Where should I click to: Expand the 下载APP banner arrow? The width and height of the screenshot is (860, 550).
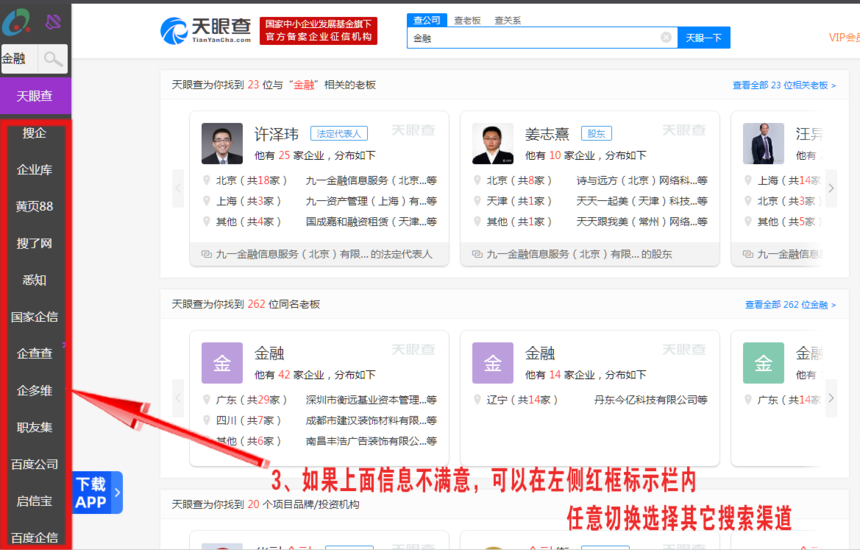(117, 492)
